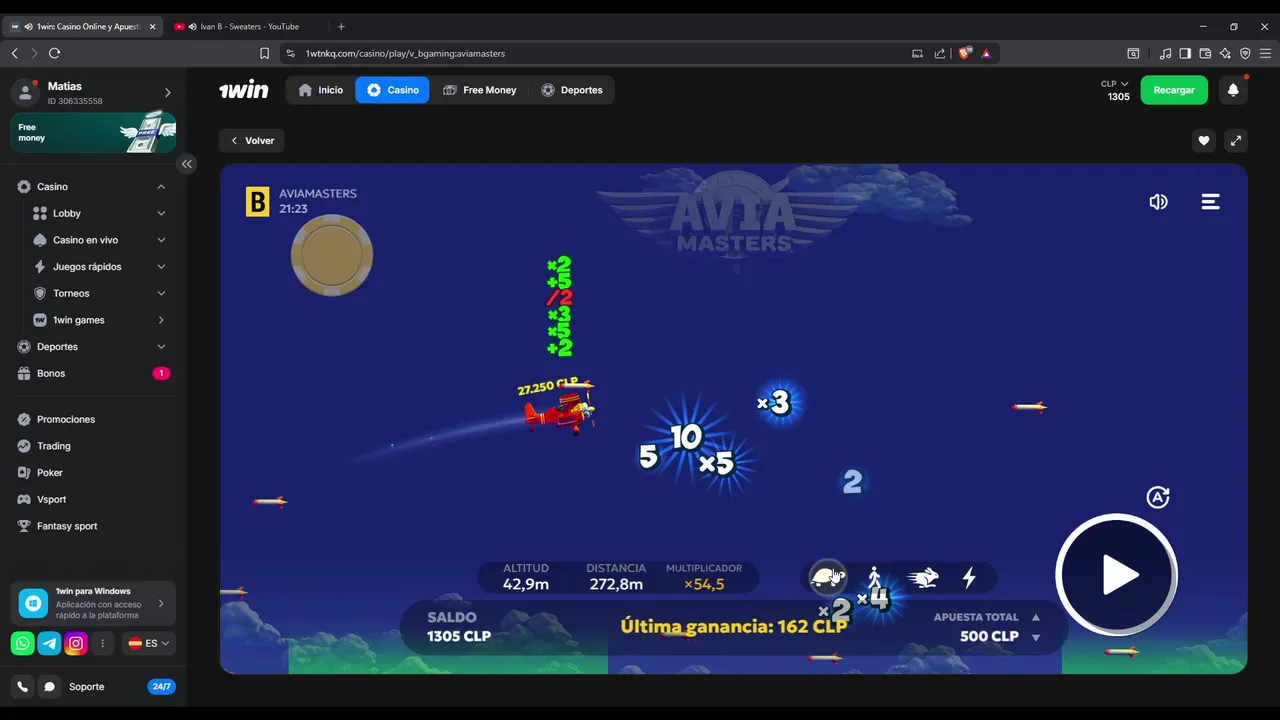Click the browser address bar URL

[405, 53]
